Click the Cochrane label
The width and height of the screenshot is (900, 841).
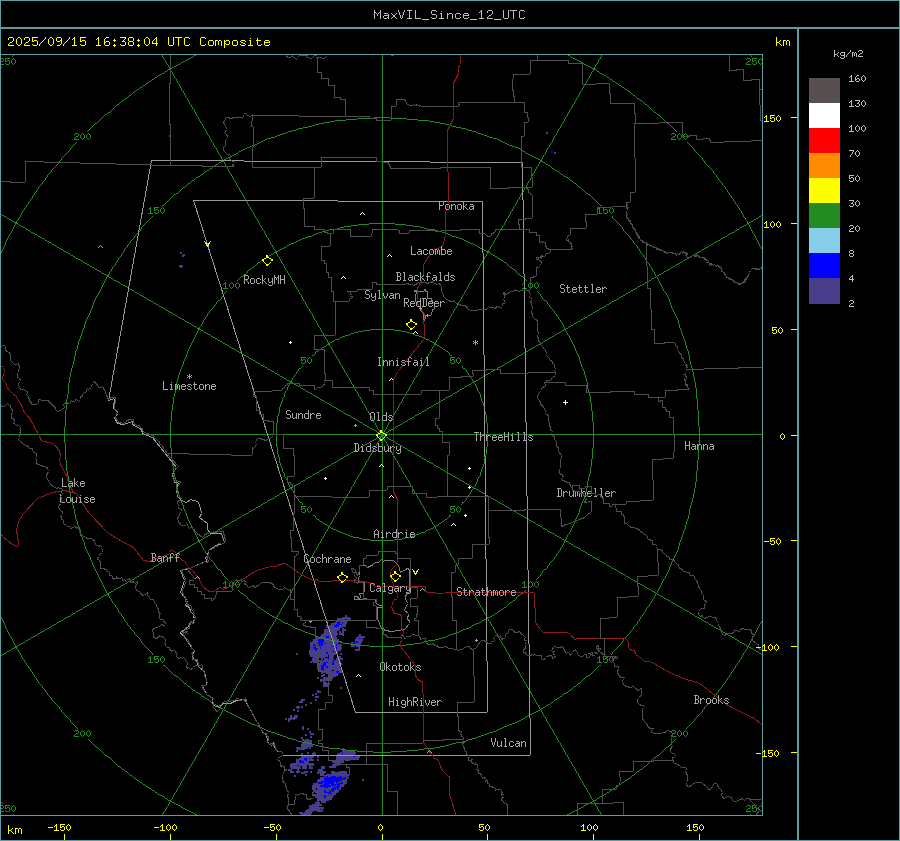[327, 559]
